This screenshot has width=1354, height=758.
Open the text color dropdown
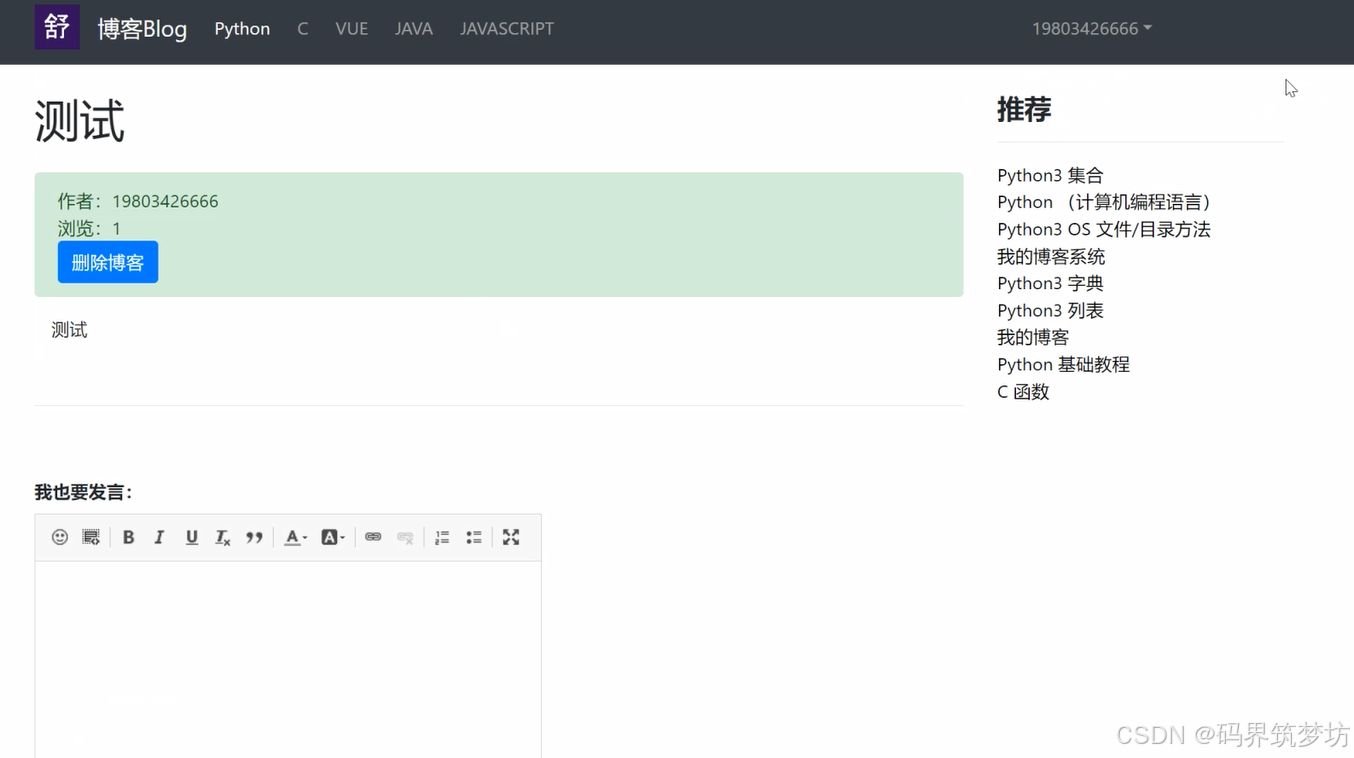tap(295, 537)
